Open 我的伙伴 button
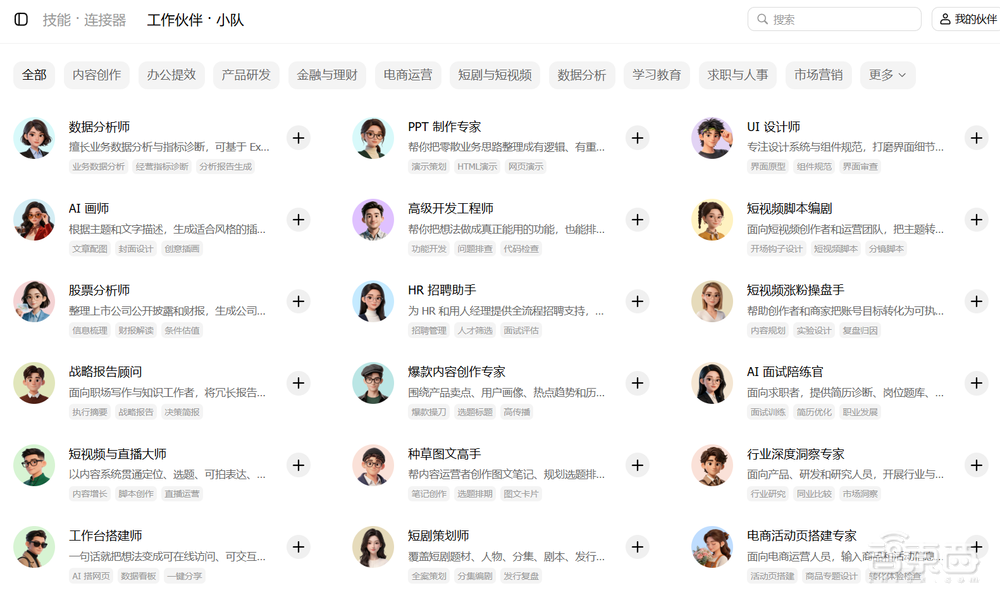This screenshot has width=1000, height=602. [x=968, y=19]
